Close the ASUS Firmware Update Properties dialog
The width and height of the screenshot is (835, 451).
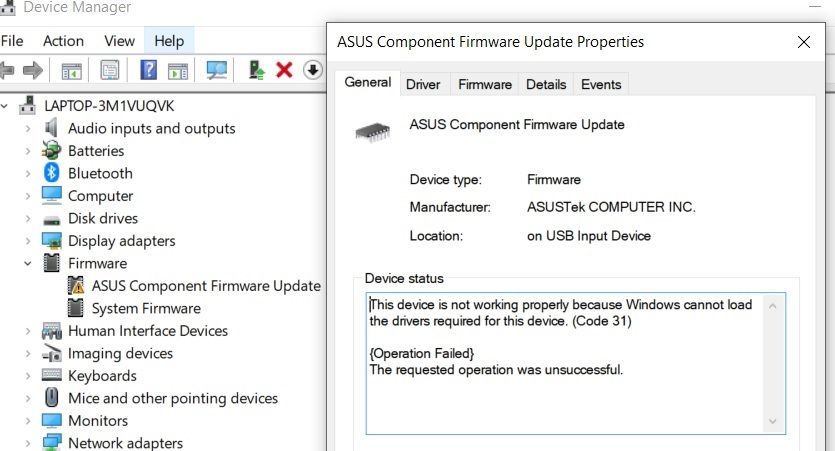(804, 42)
